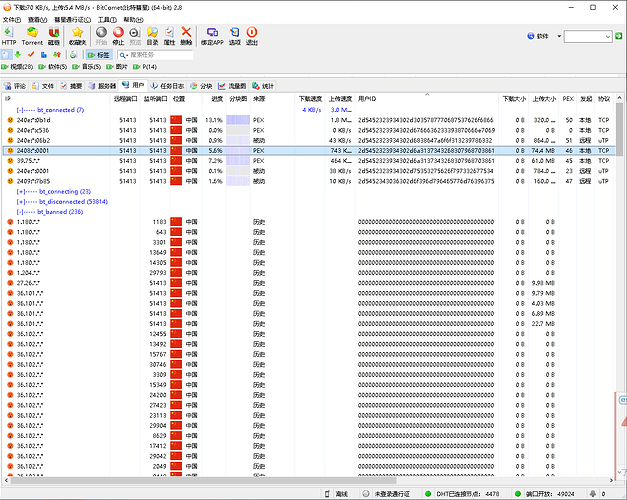Open the 帮助(H) menu
This screenshot has height=500, width=627.
pyautogui.click(x=133, y=20)
